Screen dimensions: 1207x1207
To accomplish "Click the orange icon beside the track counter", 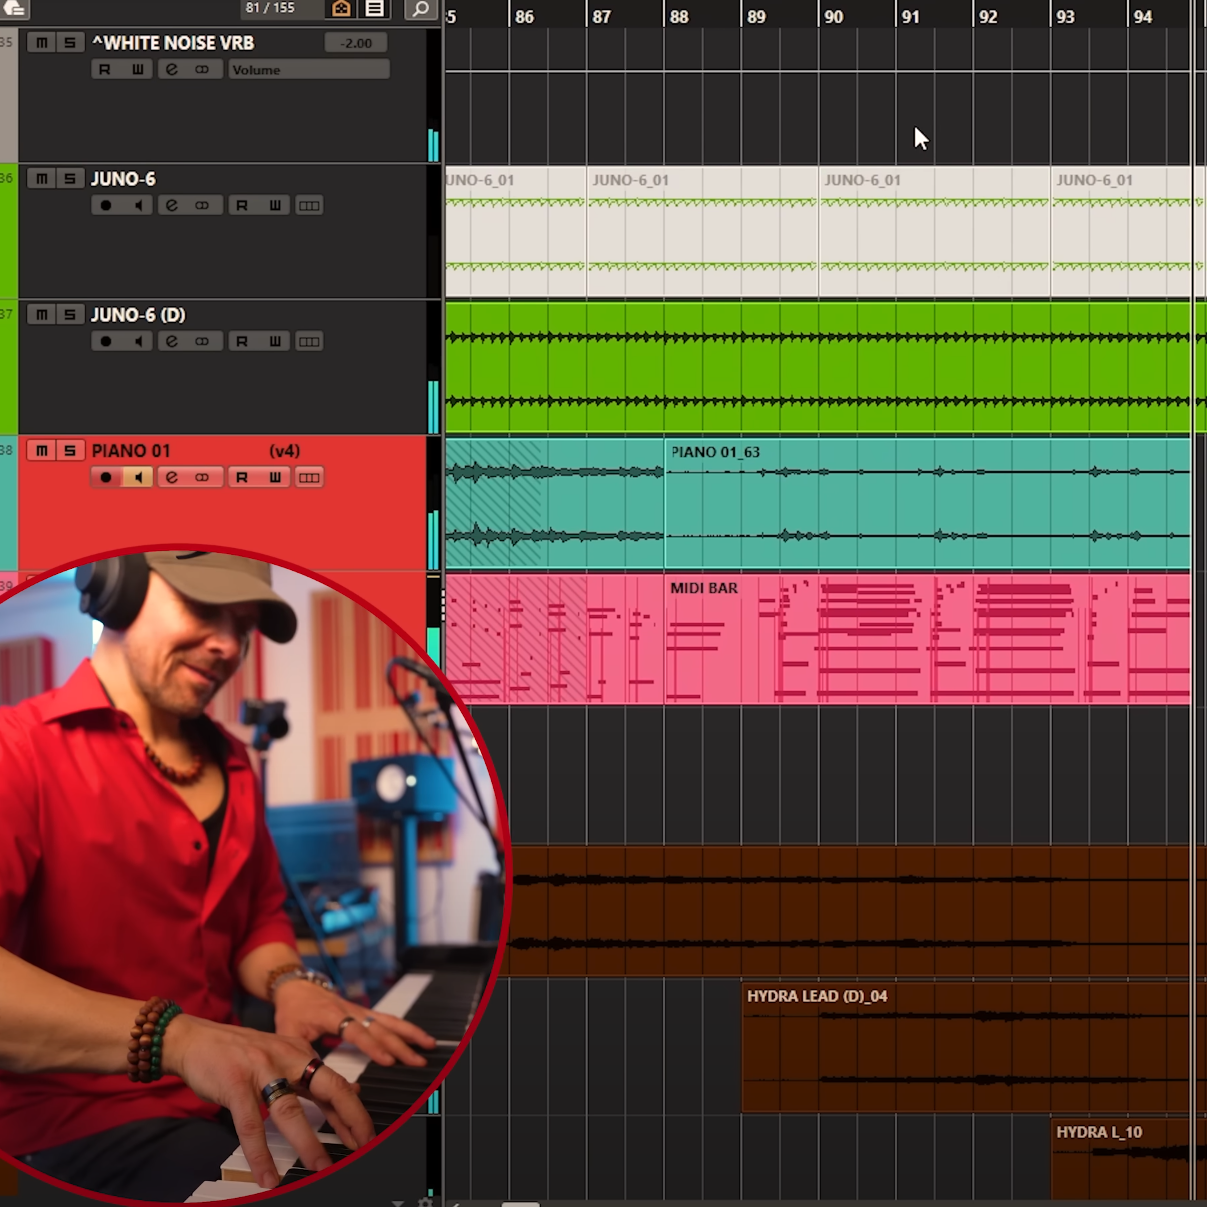I will (341, 9).
